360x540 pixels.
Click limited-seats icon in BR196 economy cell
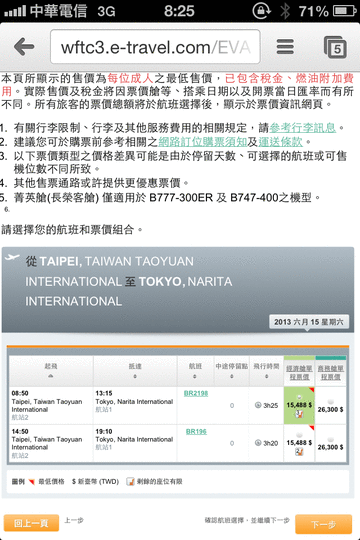tap(299, 451)
